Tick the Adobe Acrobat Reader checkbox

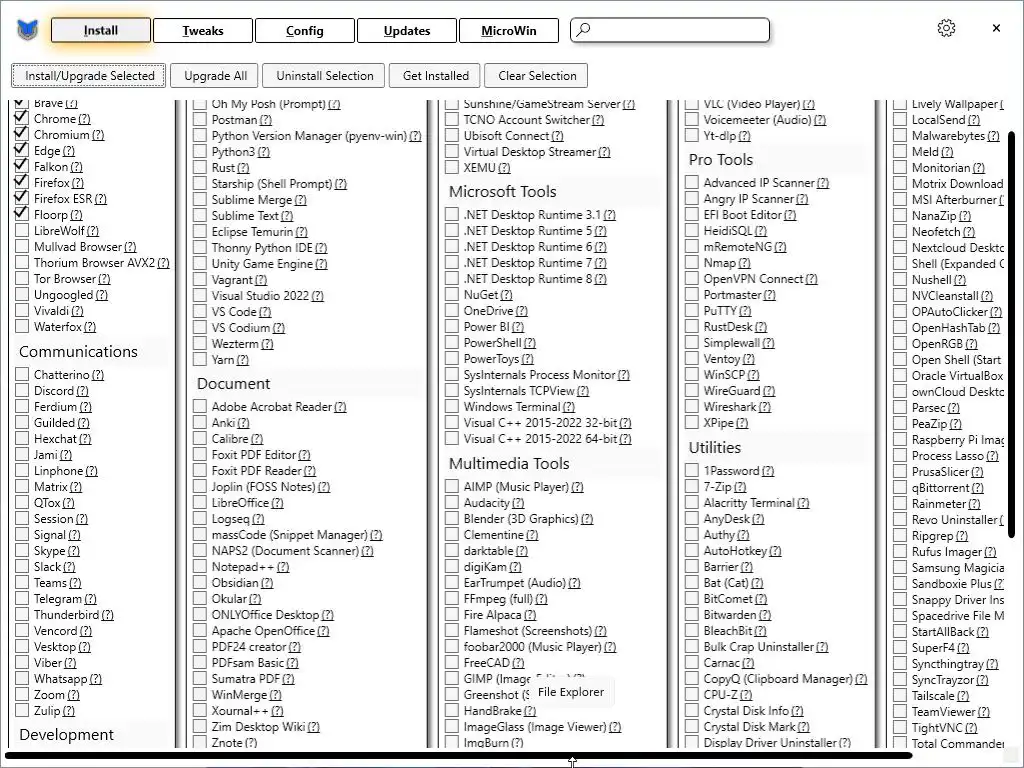click(x=200, y=406)
